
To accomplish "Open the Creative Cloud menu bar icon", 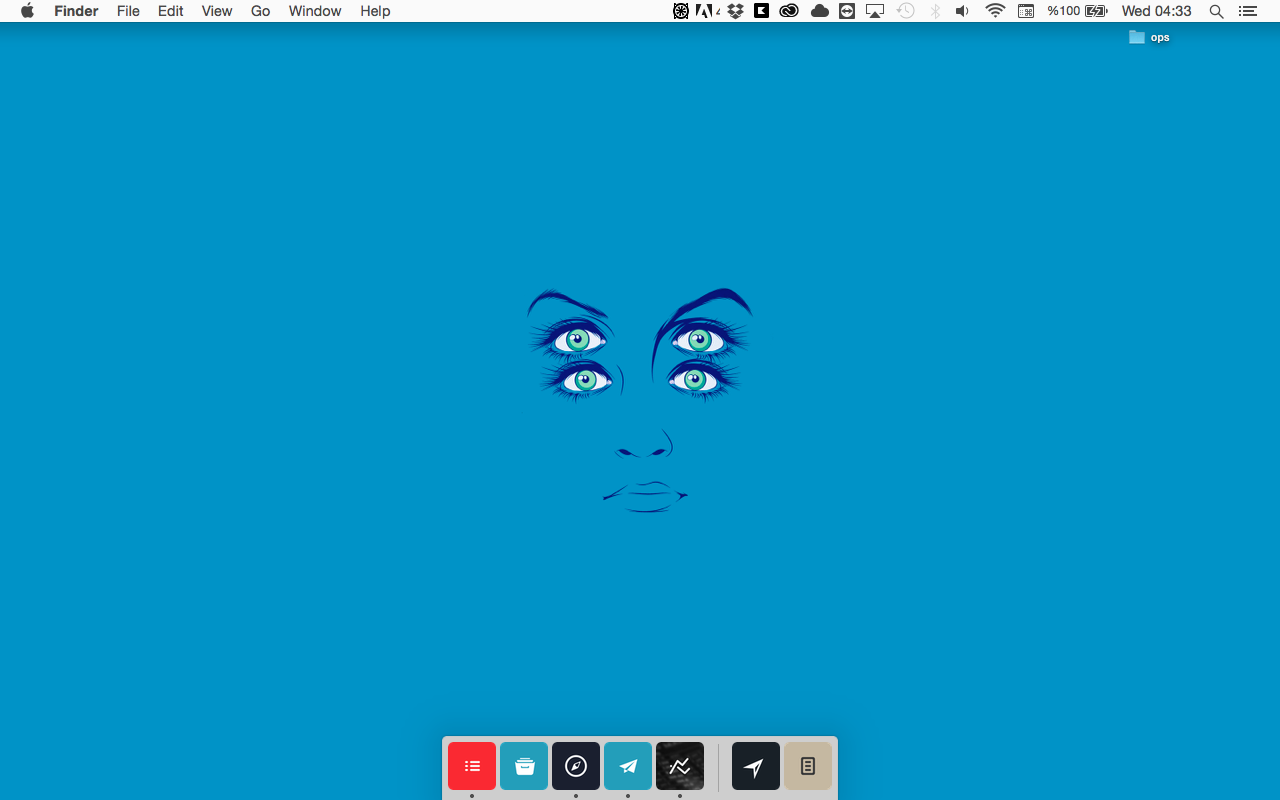I will coord(789,11).
